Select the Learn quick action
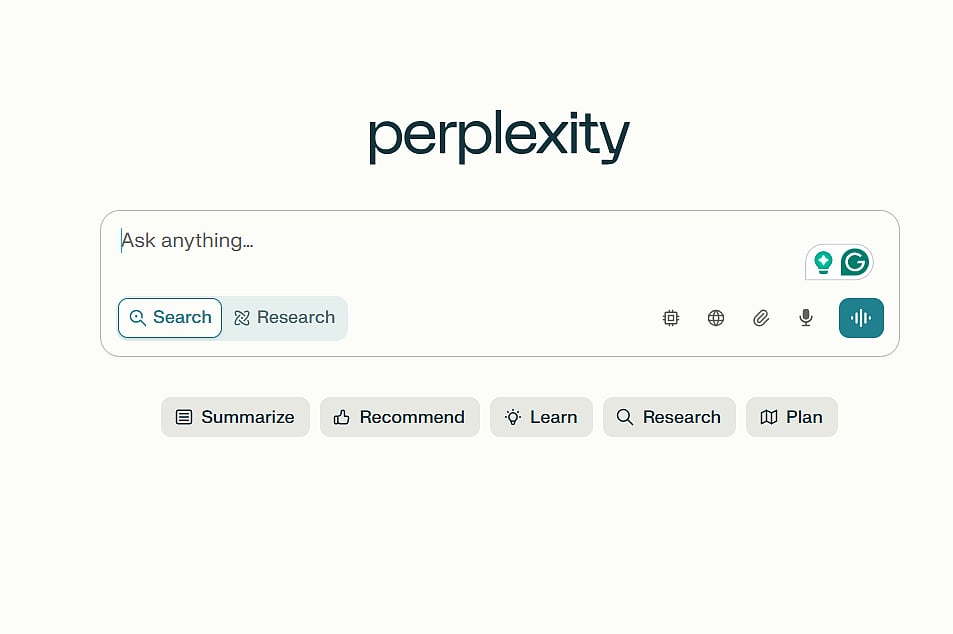Screen dimensions: 953x634 541,417
